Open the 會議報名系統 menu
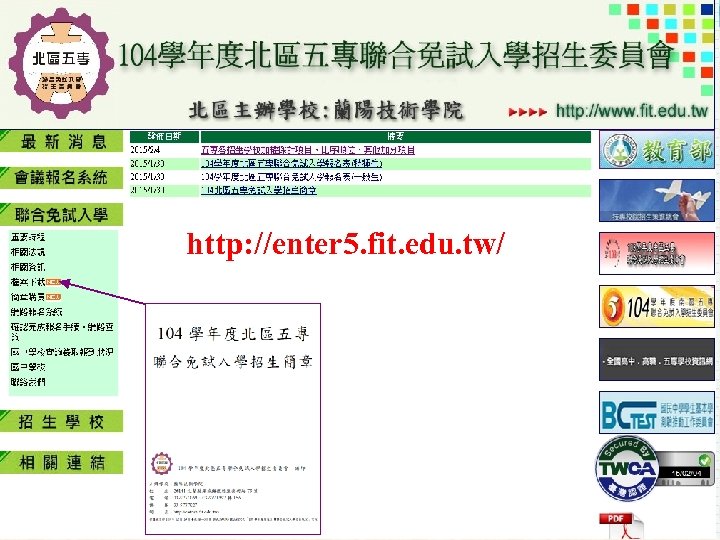Viewport: 720px width, 540px height. (x=62, y=177)
